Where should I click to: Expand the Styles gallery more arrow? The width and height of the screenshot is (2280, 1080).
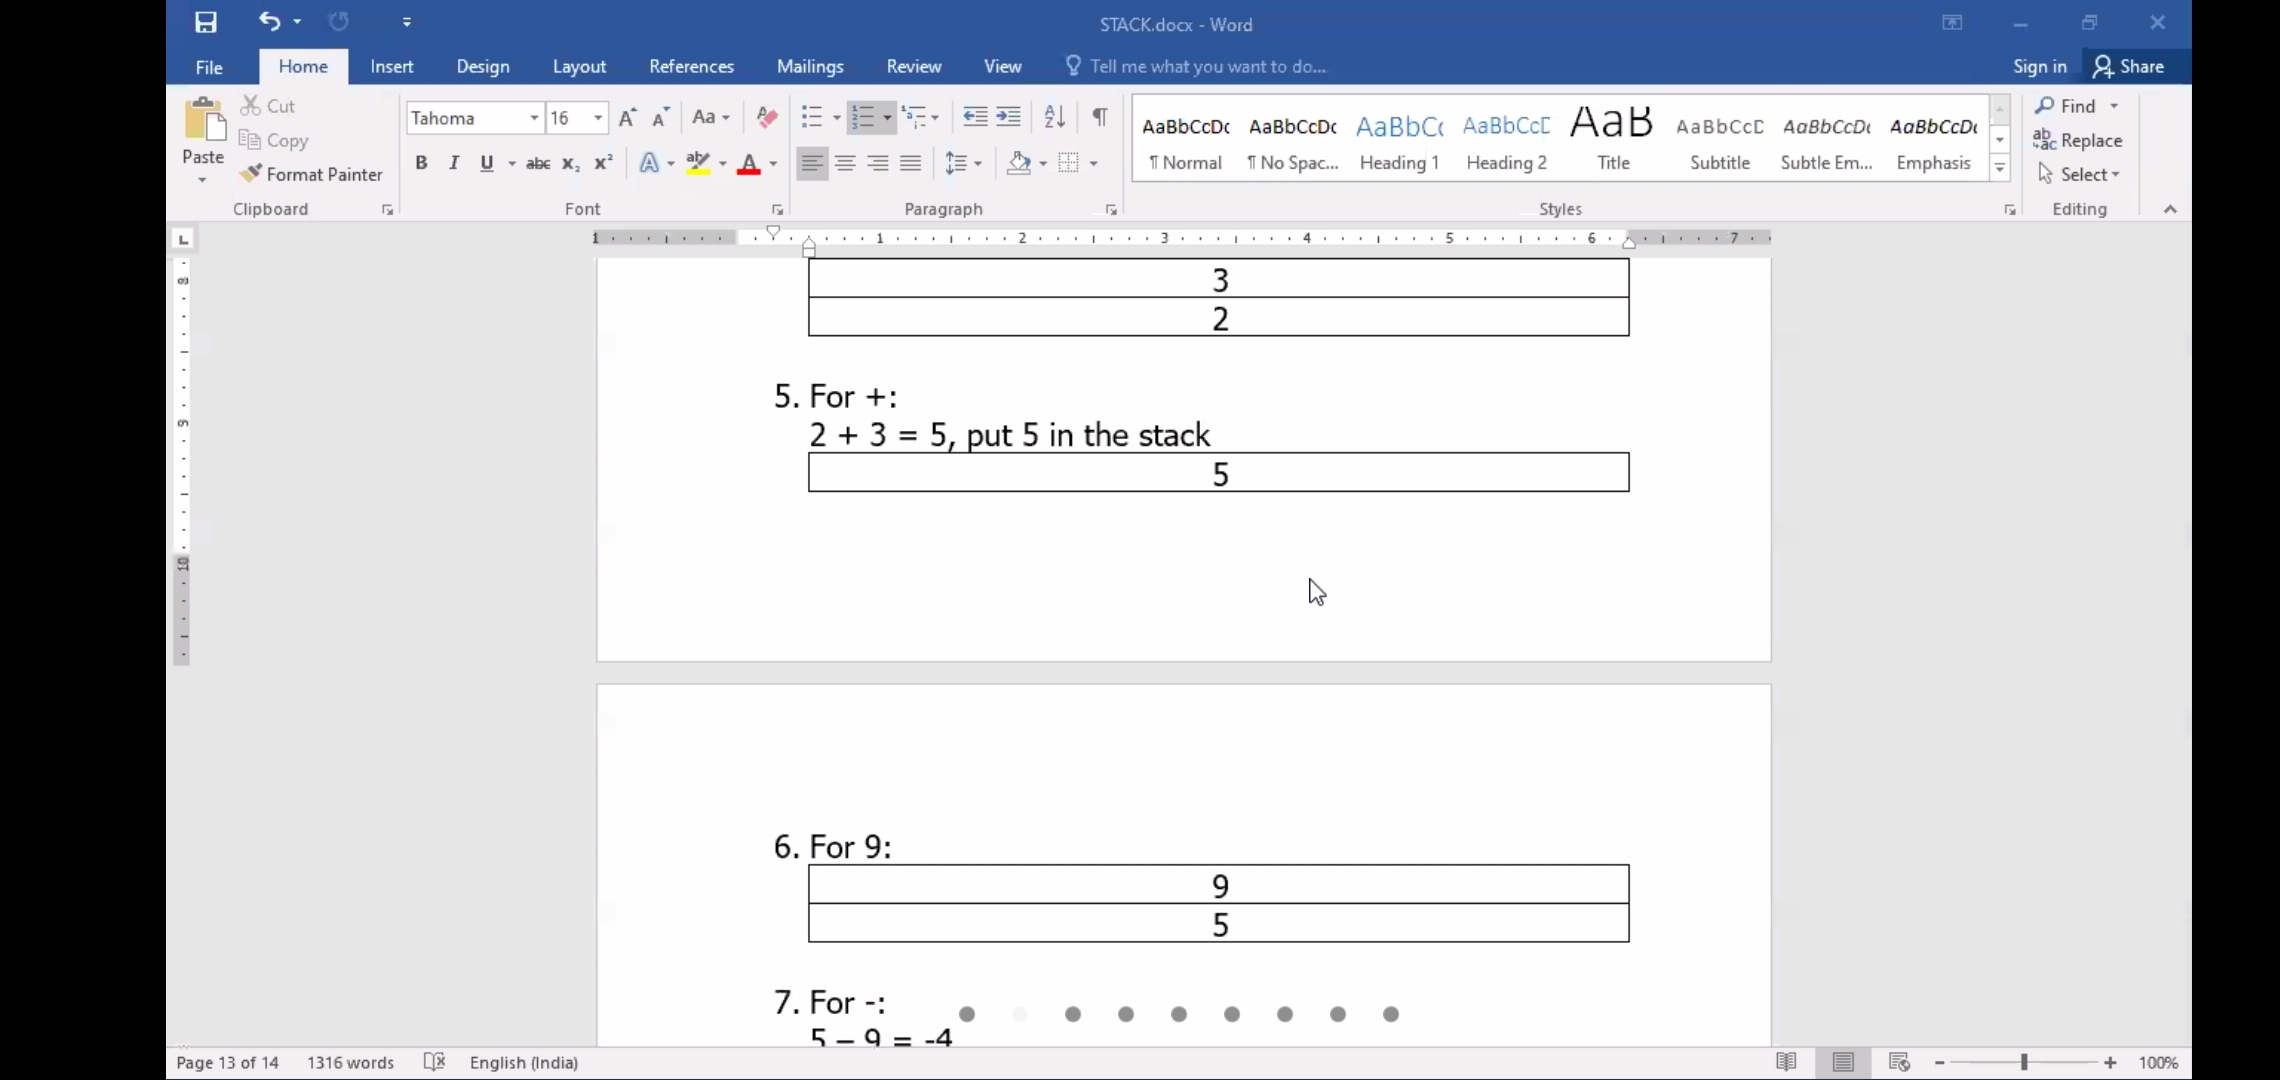point(2000,169)
